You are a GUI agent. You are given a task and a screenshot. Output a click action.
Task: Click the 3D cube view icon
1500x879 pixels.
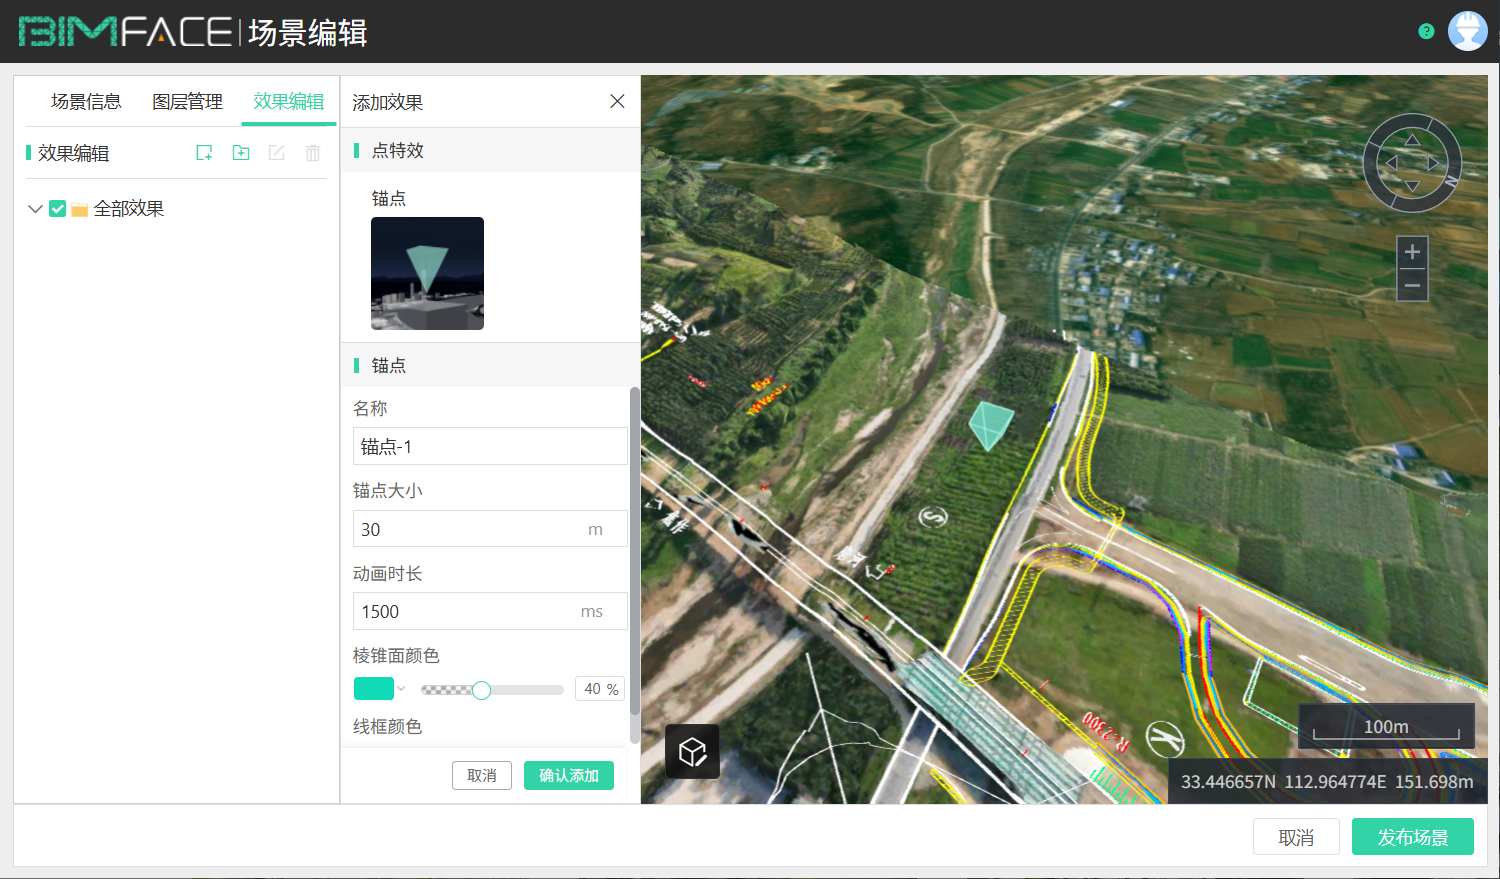[x=692, y=751]
